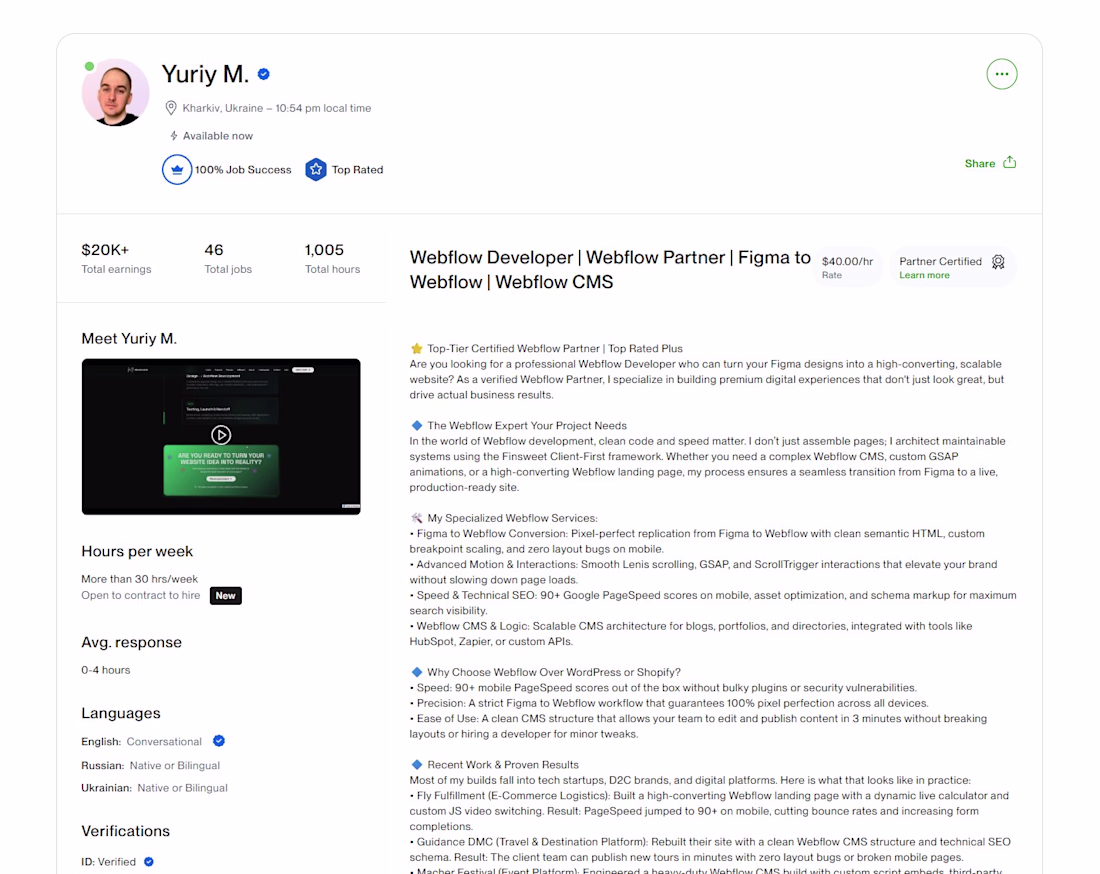Click the 'Top Rated' label
Screen dimensions: 1100x874
357,170
